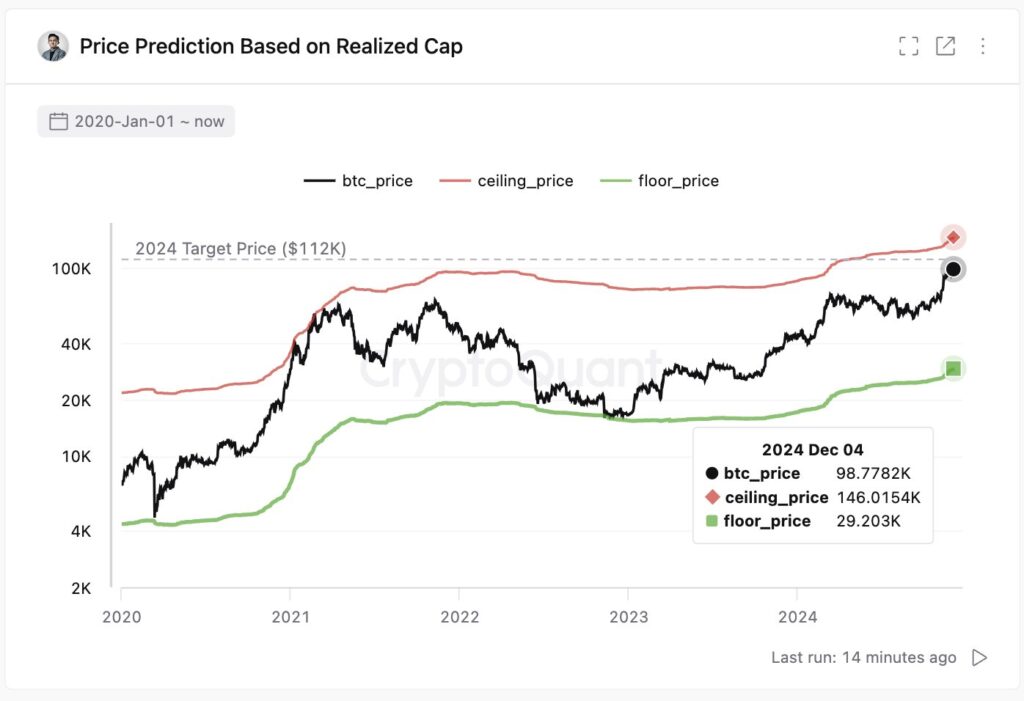This screenshot has height=701, width=1024.
Task: Click the 2024 Target Price ($112K) label
Action: (240, 248)
